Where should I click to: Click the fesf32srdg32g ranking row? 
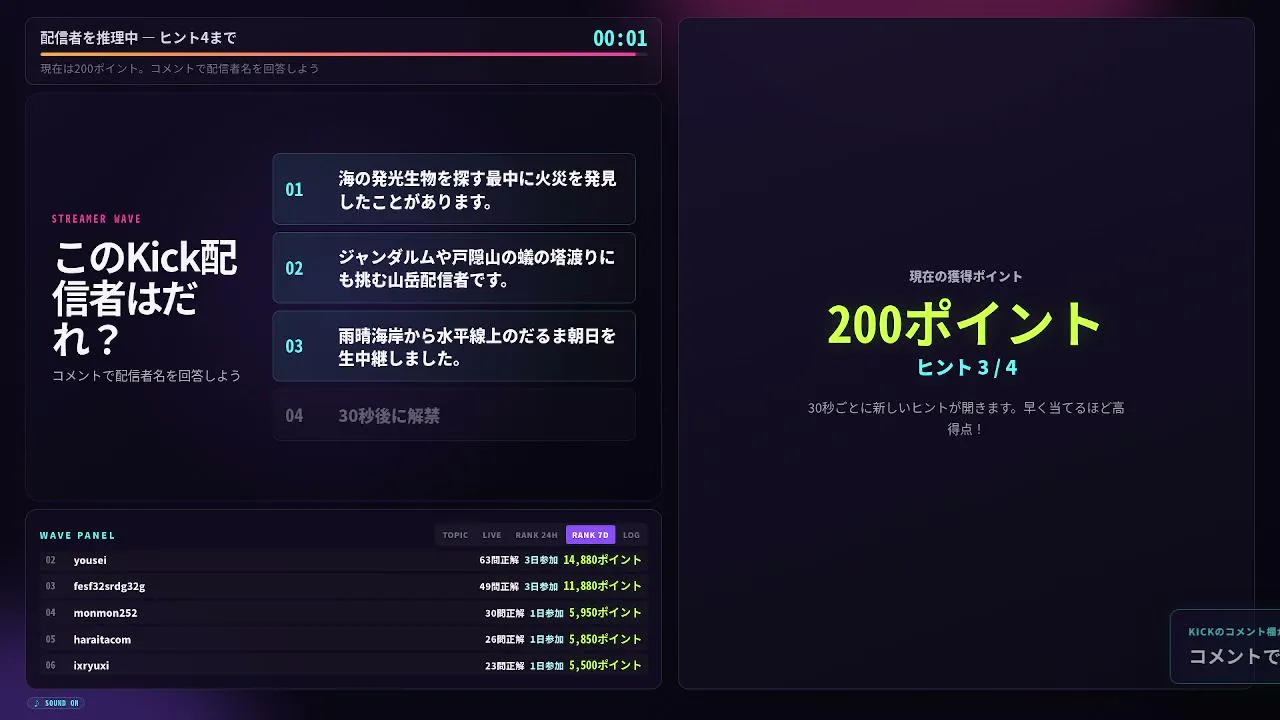pyautogui.click(x=343, y=586)
